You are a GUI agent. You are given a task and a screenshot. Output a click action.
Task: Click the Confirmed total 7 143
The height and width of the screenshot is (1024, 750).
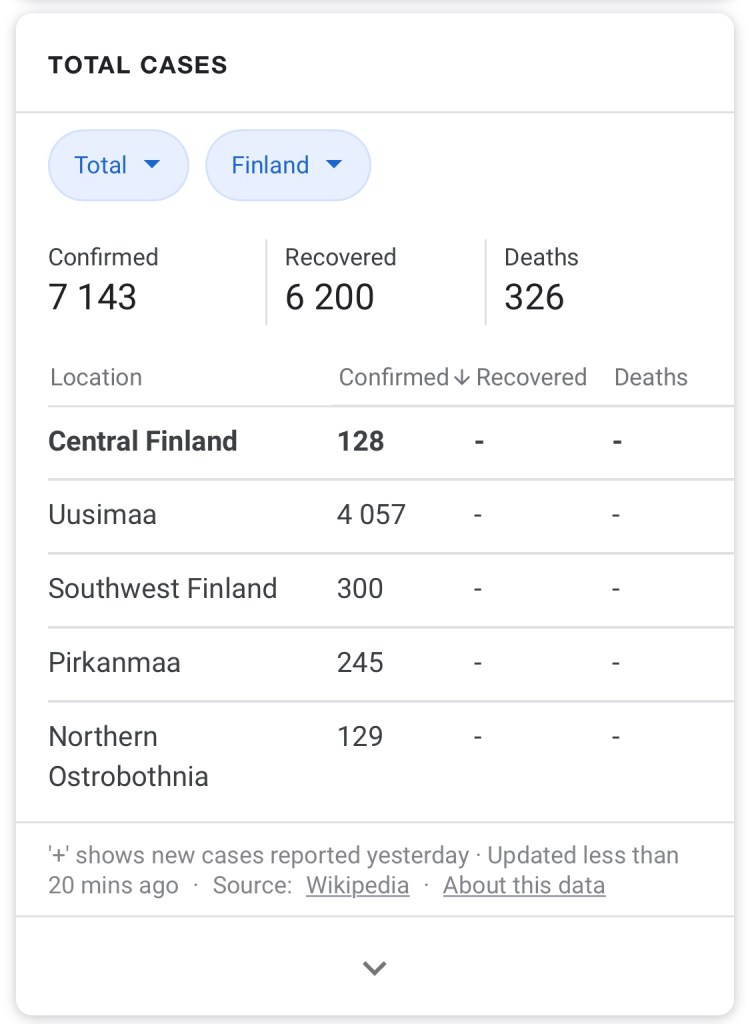pos(93,297)
